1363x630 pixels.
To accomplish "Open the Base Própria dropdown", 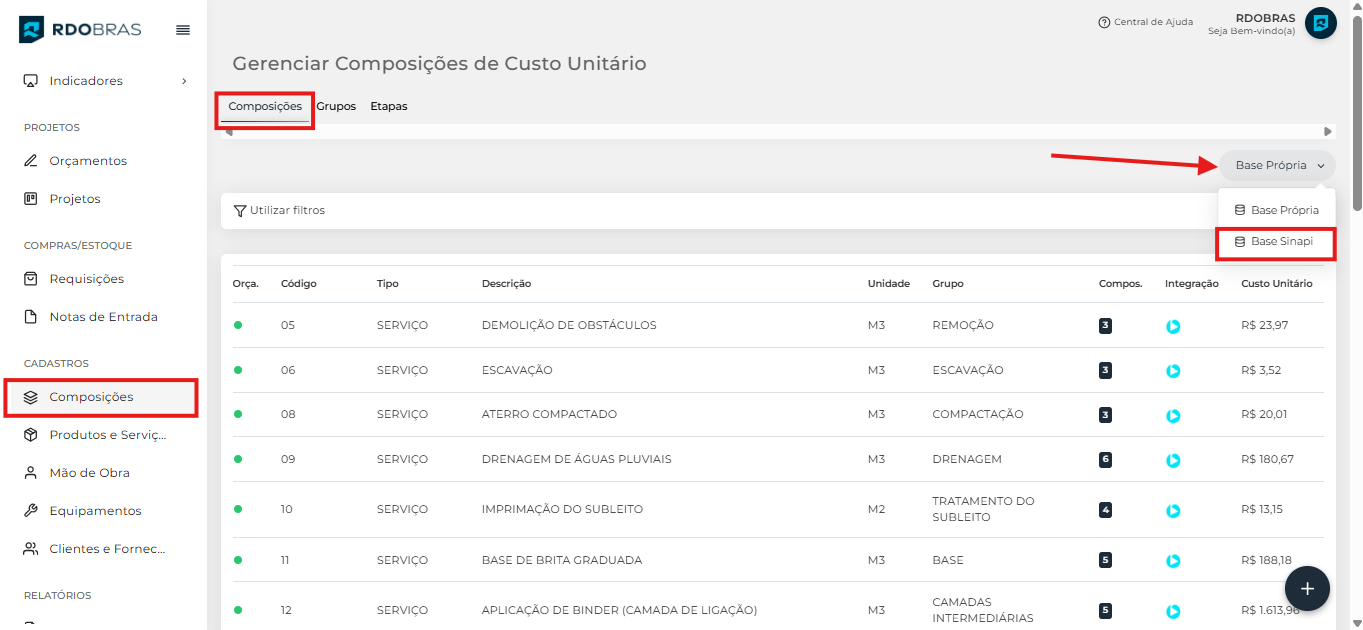I will point(1277,166).
